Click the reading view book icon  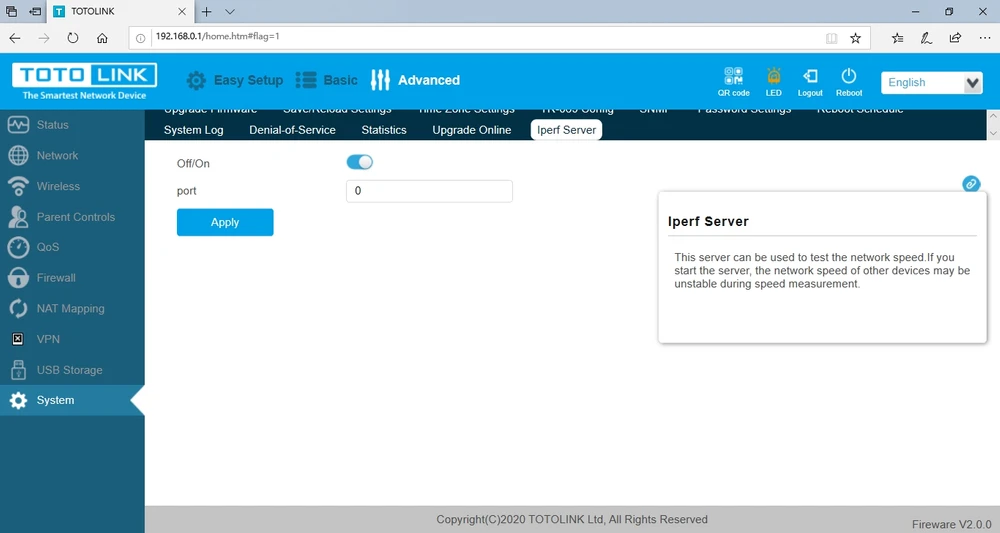[x=831, y=38]
